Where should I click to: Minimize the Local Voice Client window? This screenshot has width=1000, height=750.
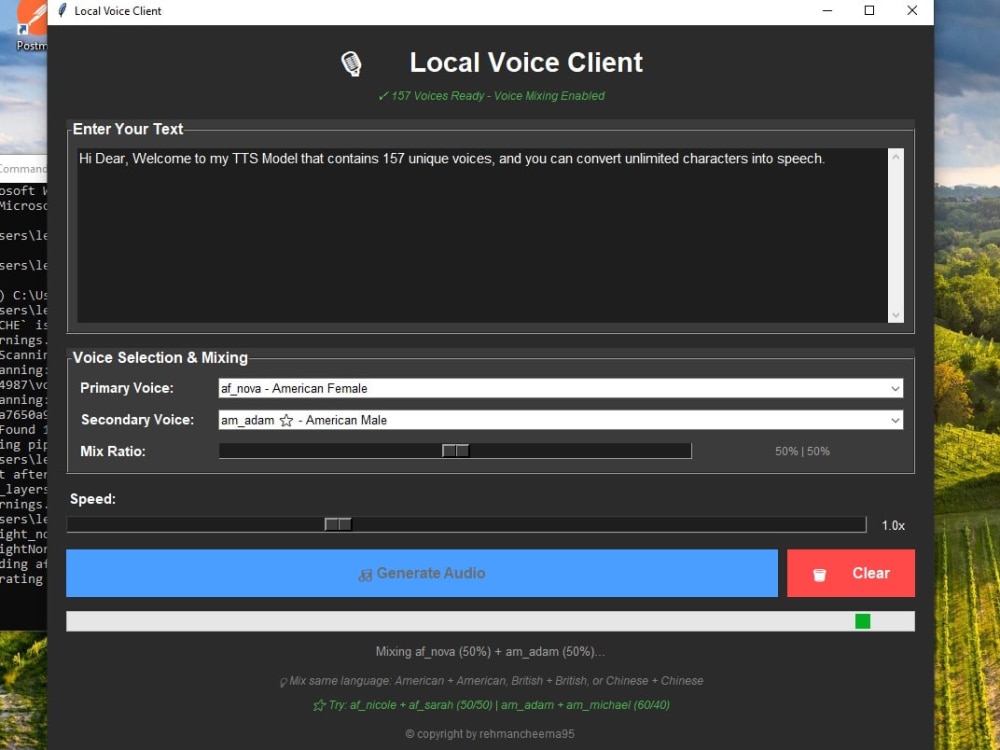point(827,11)
